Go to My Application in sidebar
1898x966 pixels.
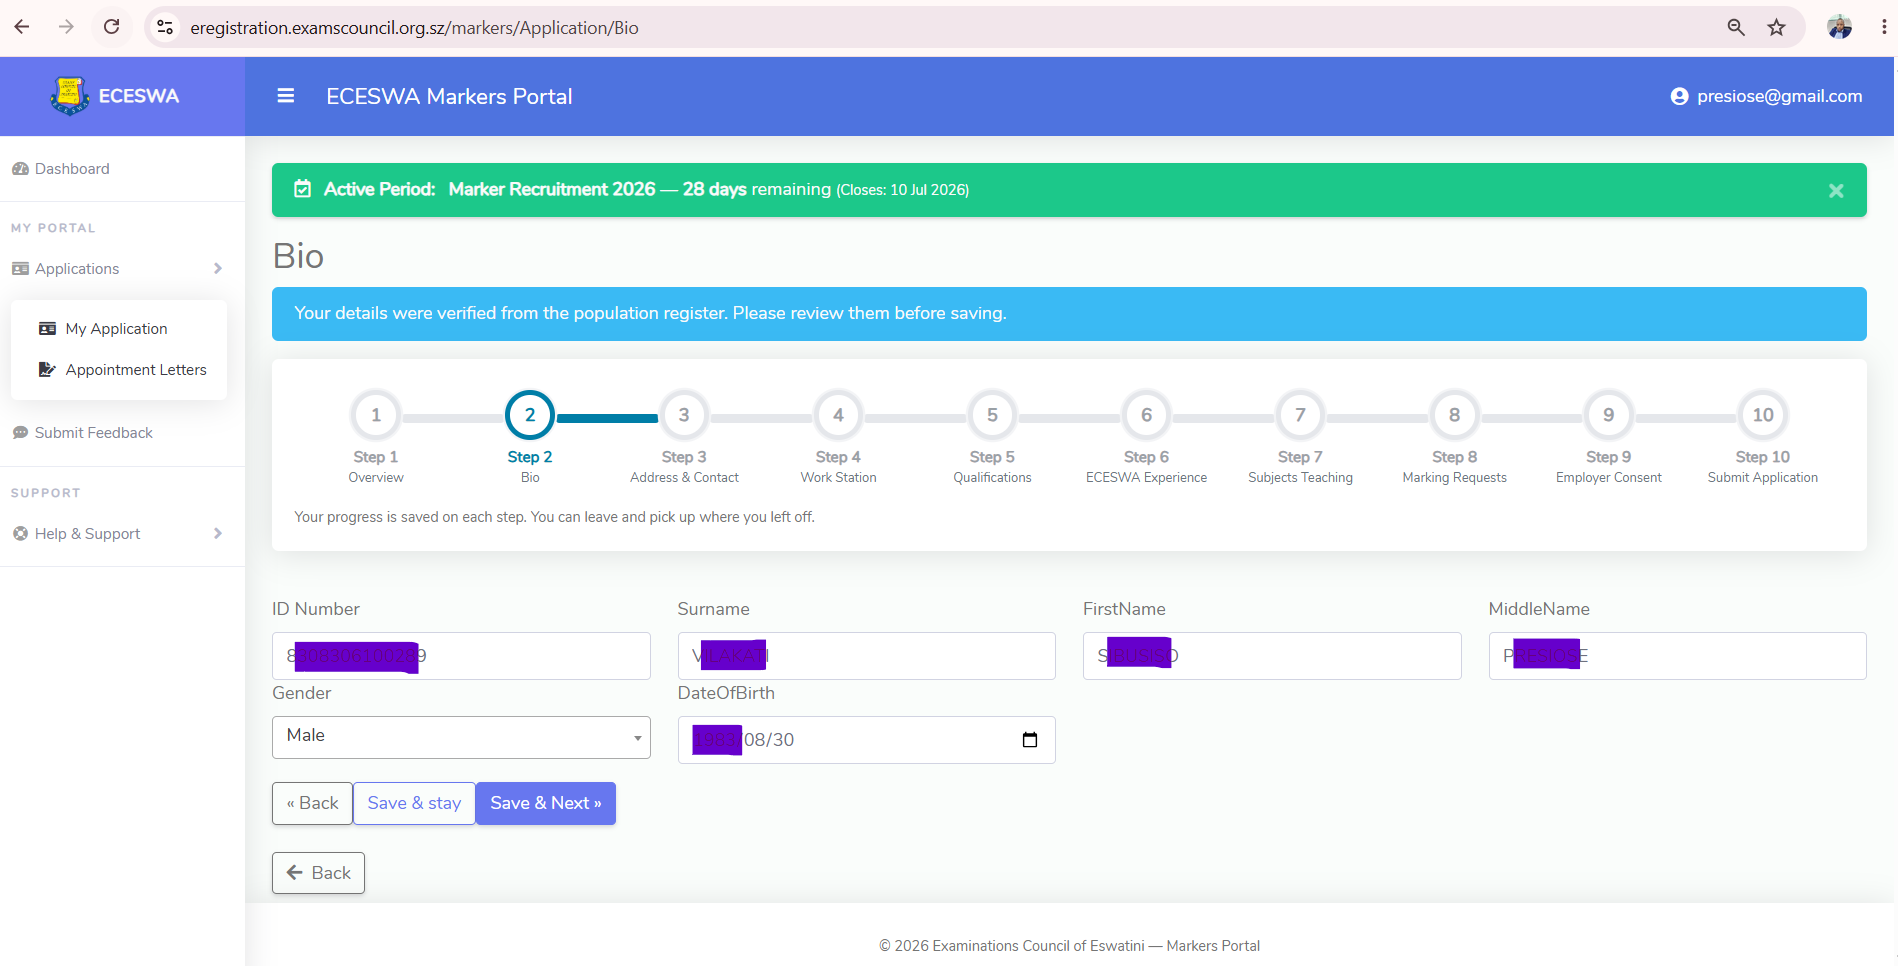click(x=118, y=328)
